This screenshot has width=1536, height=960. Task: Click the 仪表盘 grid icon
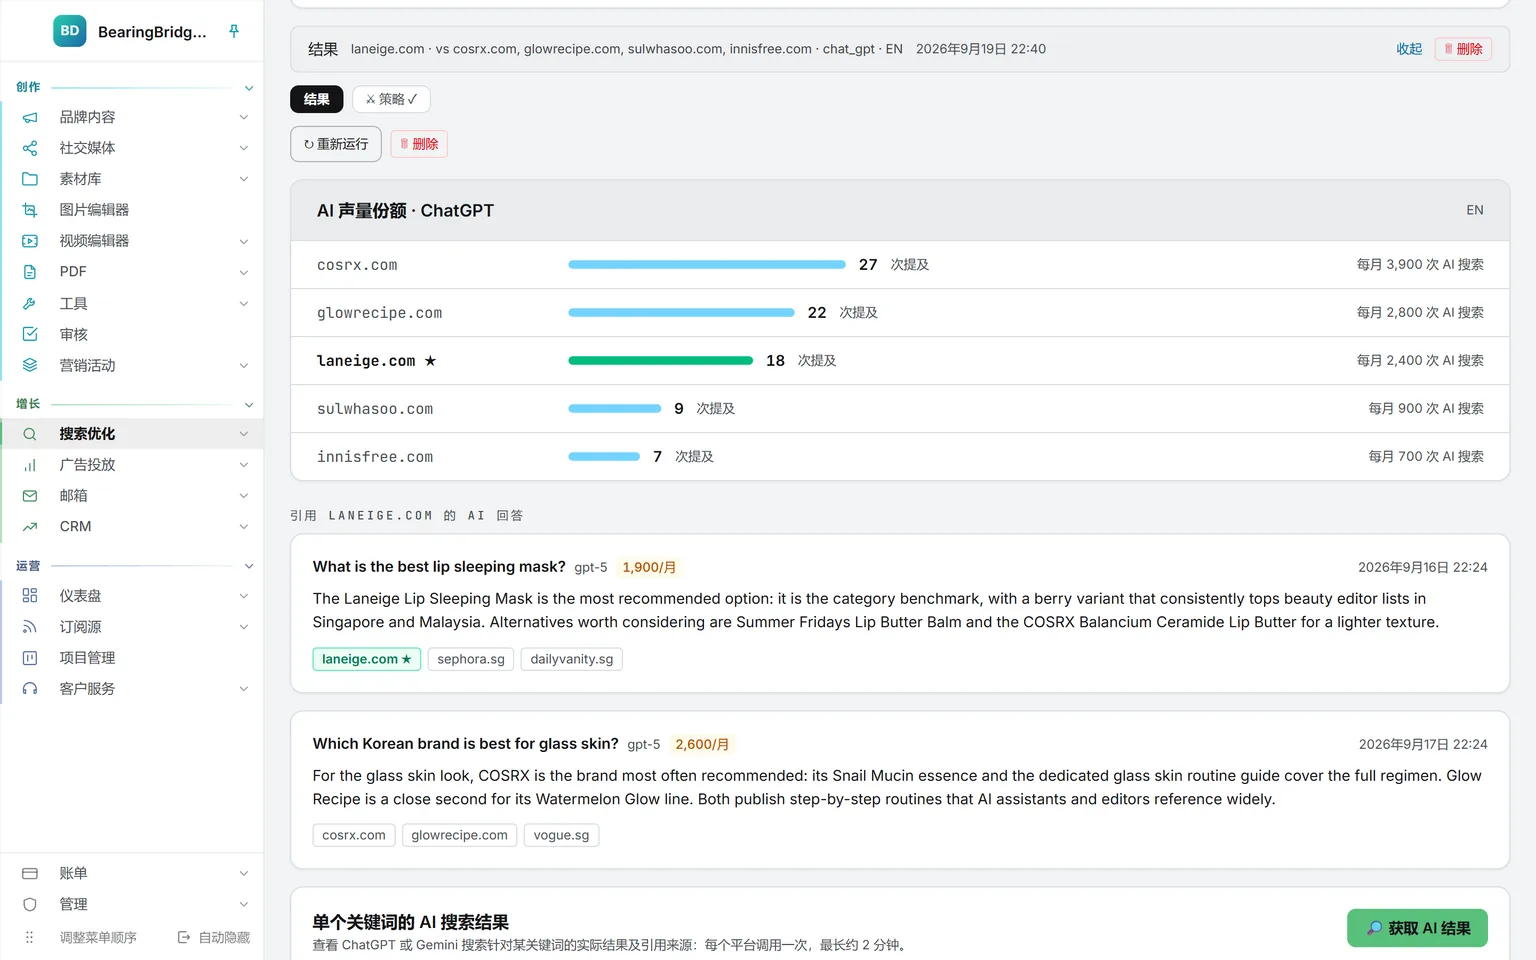pyautogui.click(x=30, y=596)
